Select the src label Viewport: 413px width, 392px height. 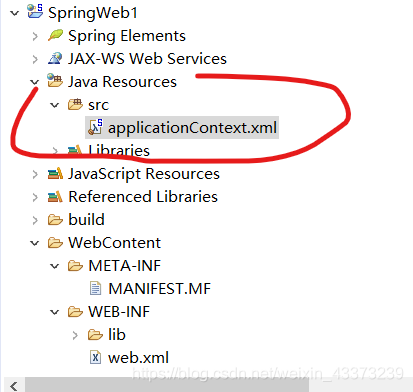98,105
